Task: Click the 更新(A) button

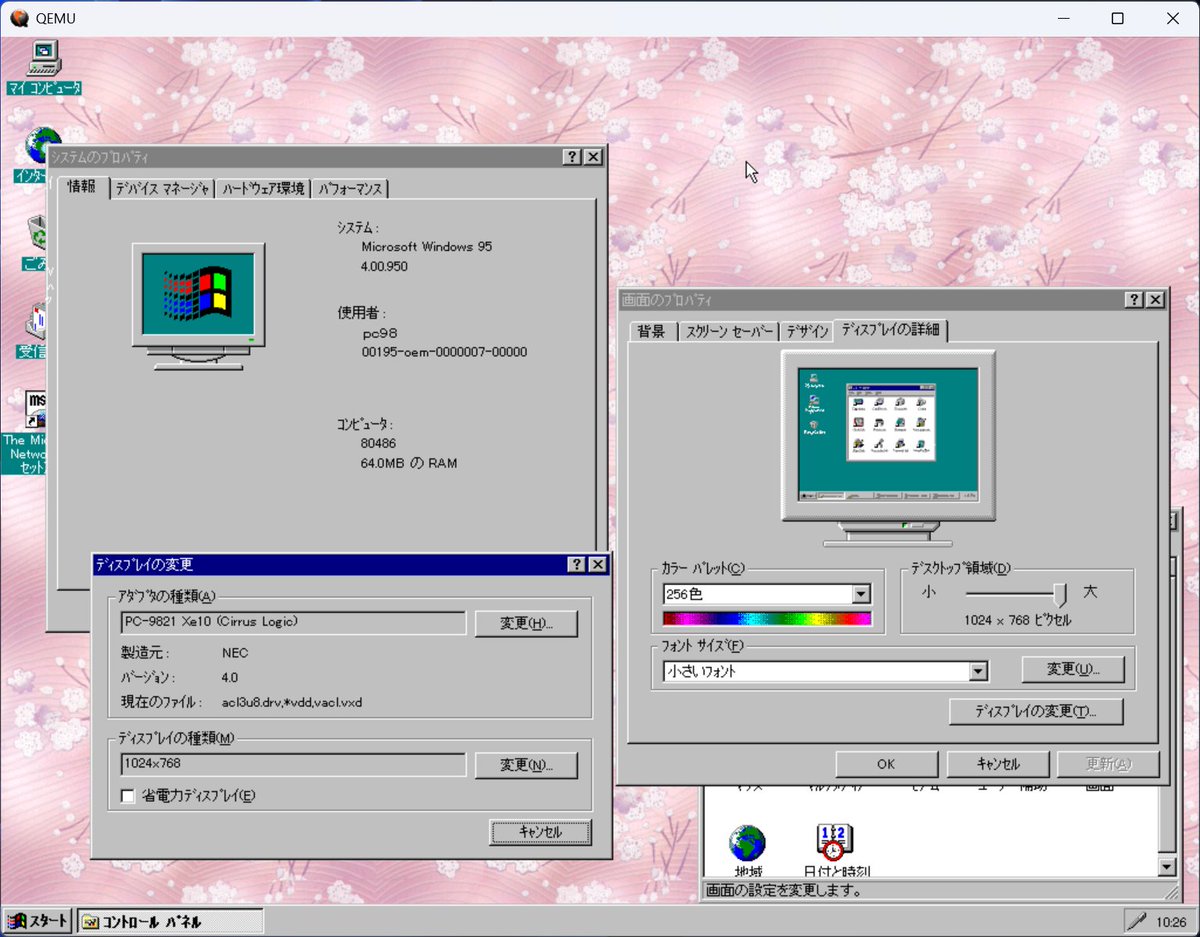Action: point(1108,764)
